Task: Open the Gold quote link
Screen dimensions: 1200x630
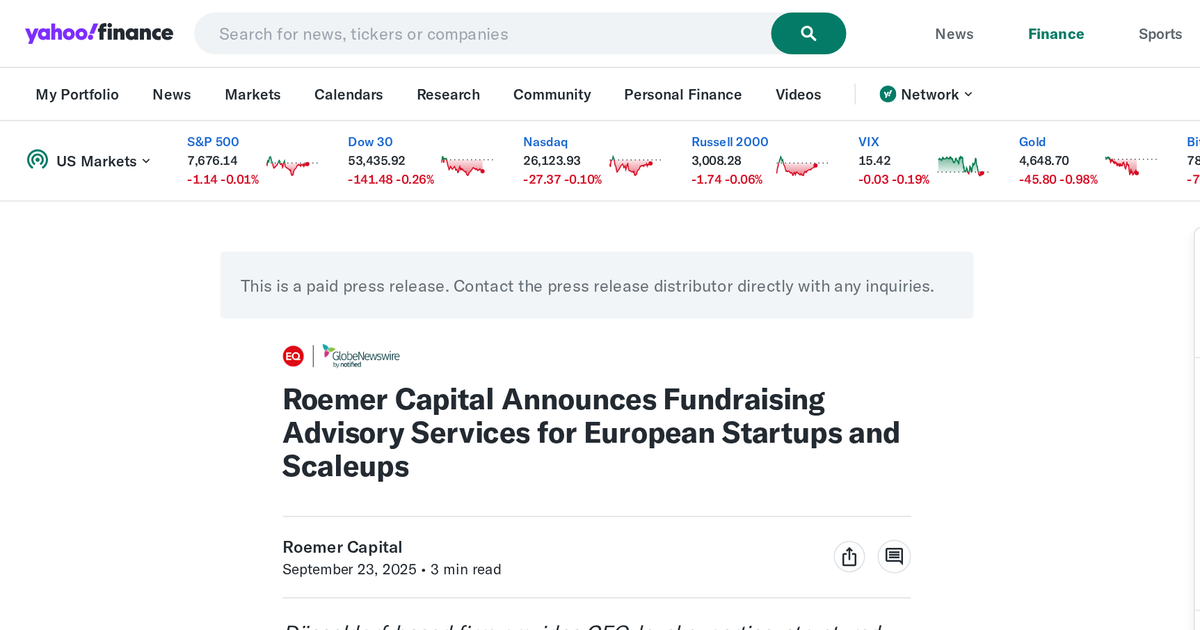Action: (1032, 142)
